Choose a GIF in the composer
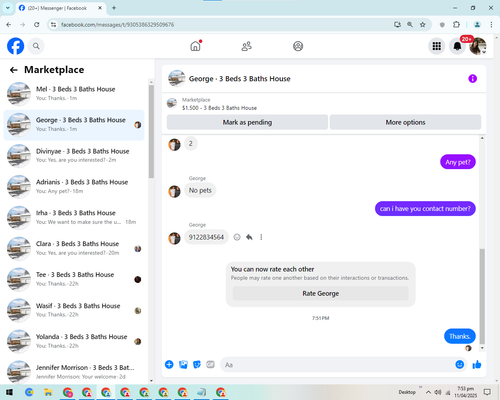The image size is (500, 400). tap(210, 364)
